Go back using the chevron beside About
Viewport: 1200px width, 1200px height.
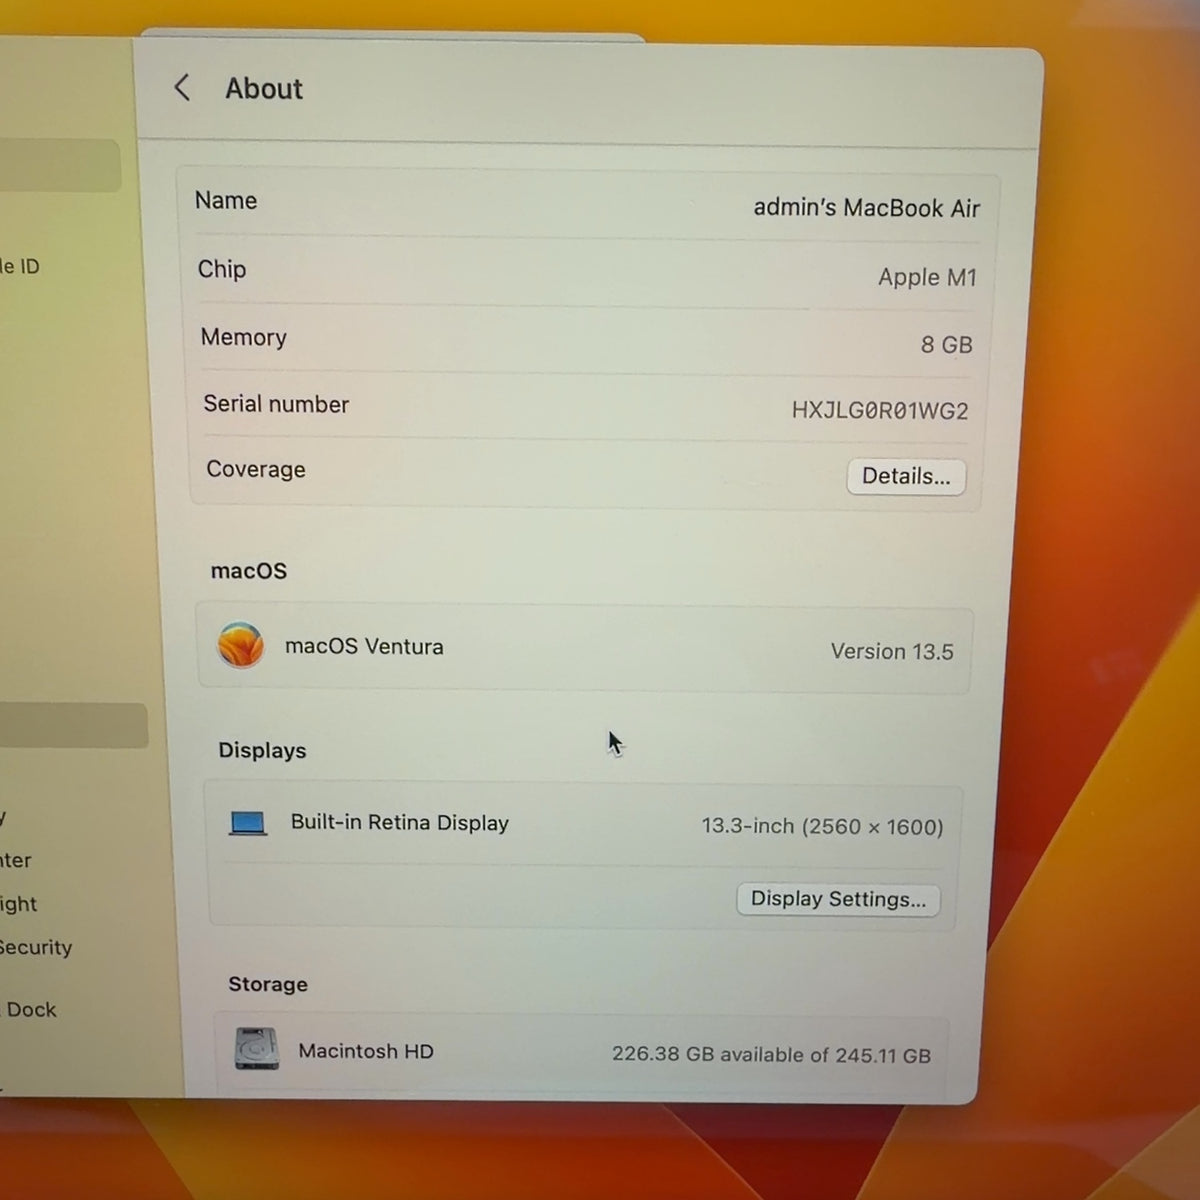tap(182, 87)
